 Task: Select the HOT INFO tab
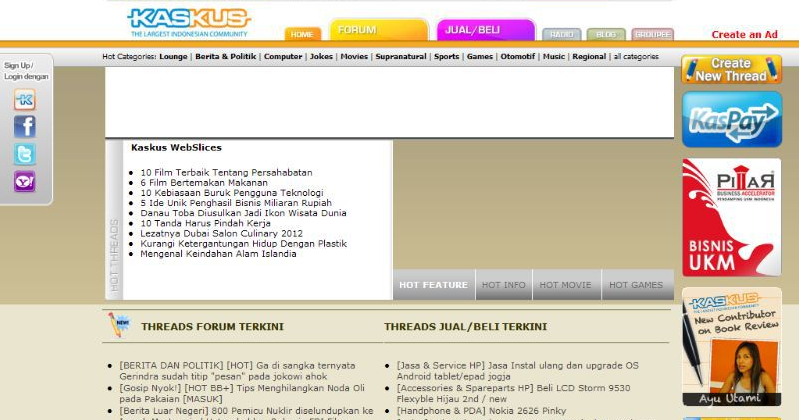504,285
